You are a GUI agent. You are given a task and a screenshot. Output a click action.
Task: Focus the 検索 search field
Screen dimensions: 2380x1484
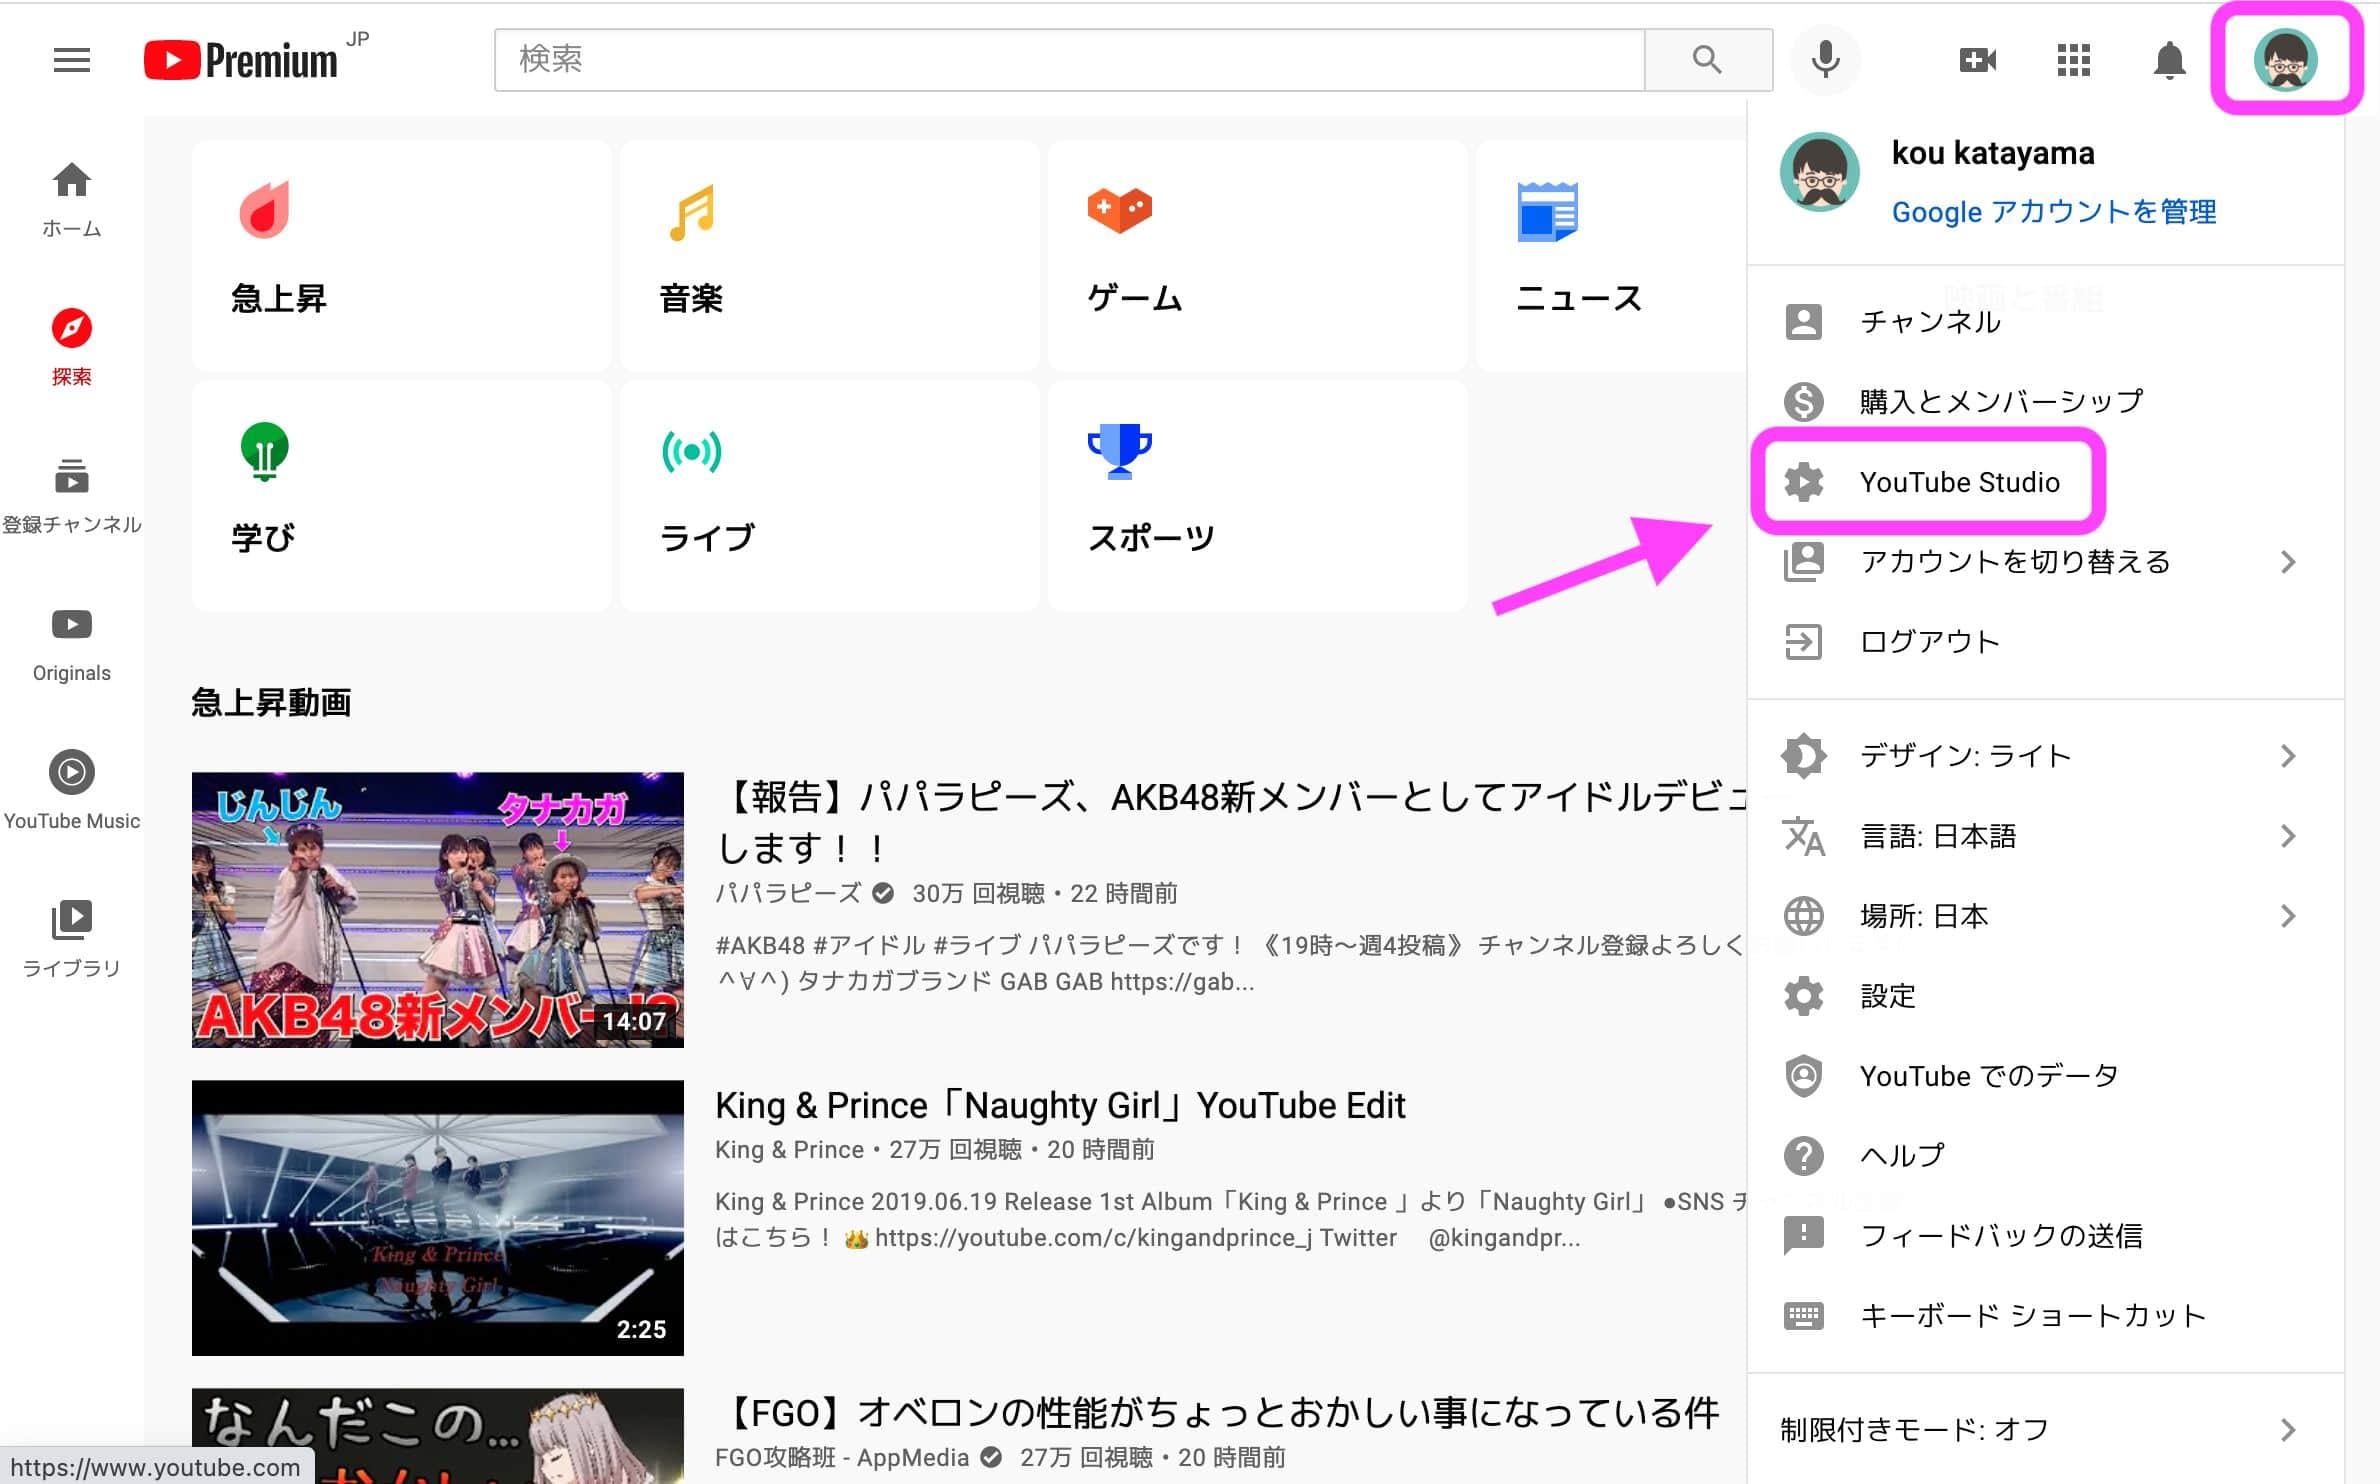coord(1069,60)
